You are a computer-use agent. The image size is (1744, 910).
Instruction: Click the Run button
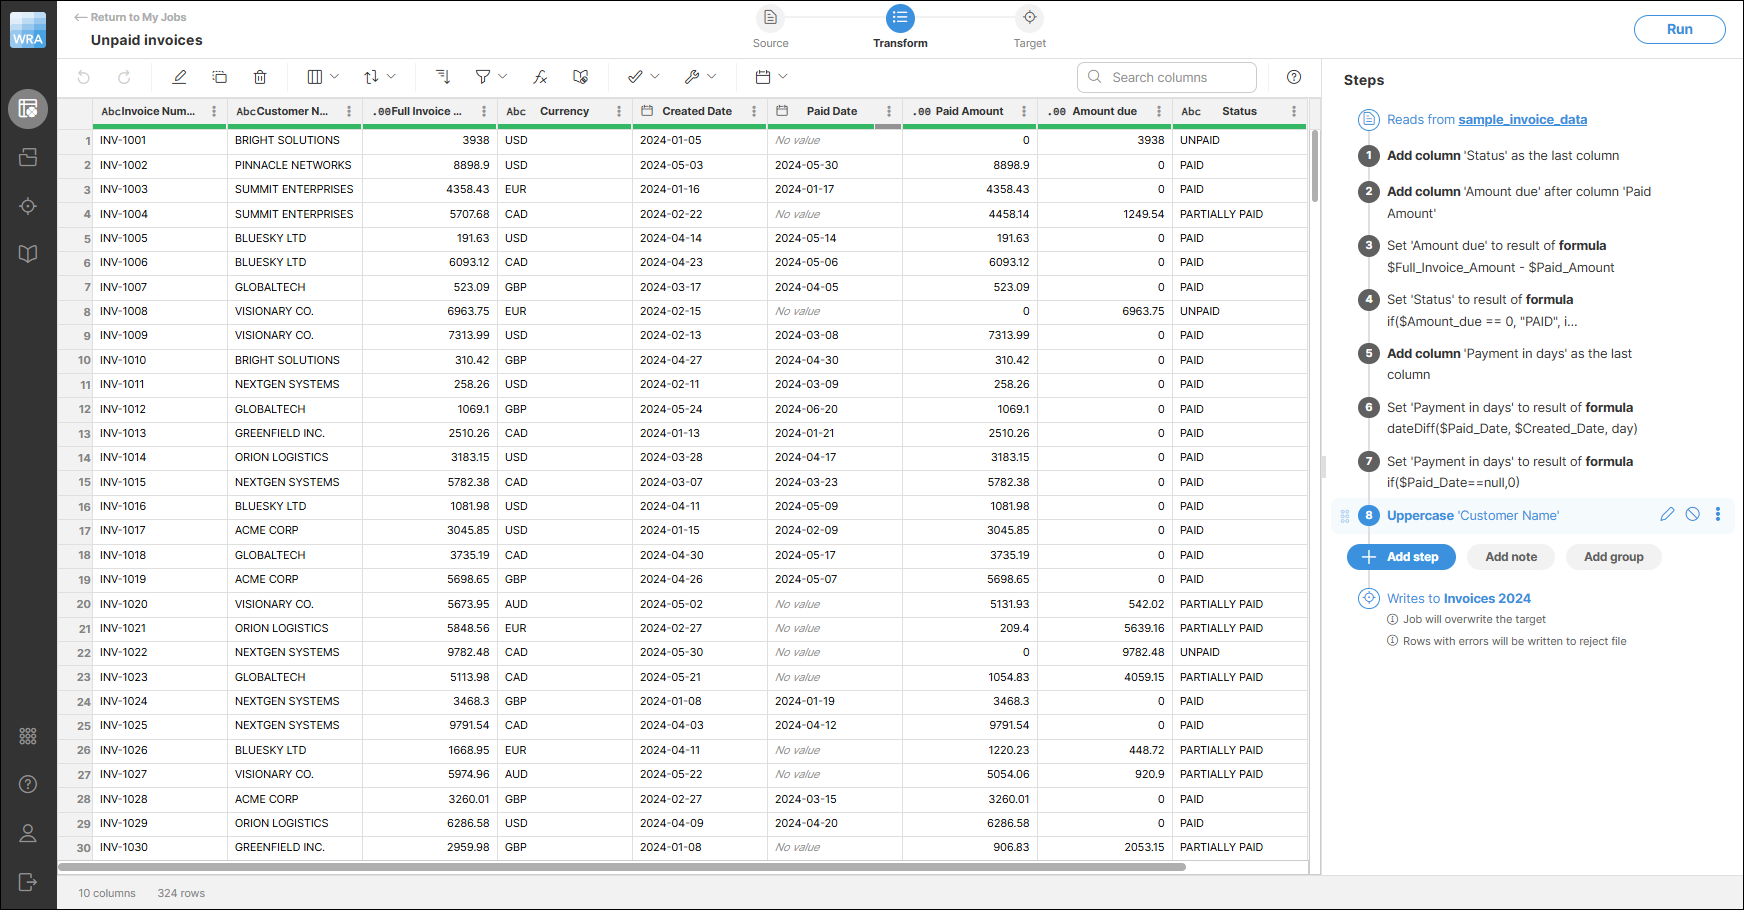click(x=1679, y=29)
